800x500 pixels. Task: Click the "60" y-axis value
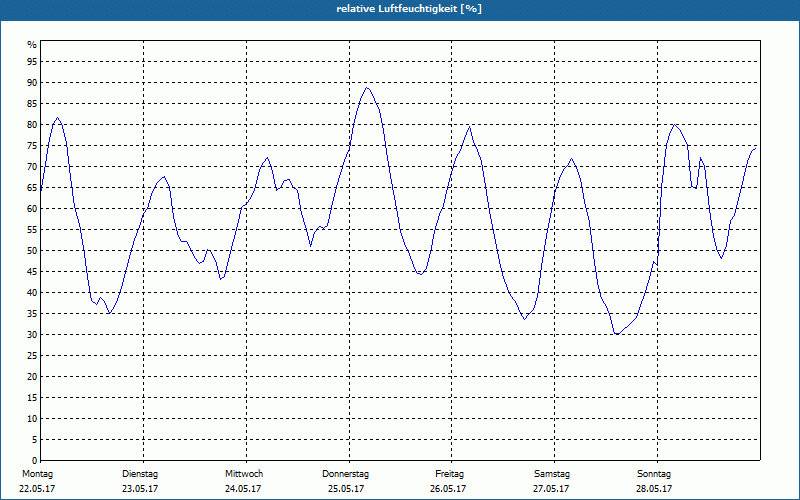click(x=32, y=209)
